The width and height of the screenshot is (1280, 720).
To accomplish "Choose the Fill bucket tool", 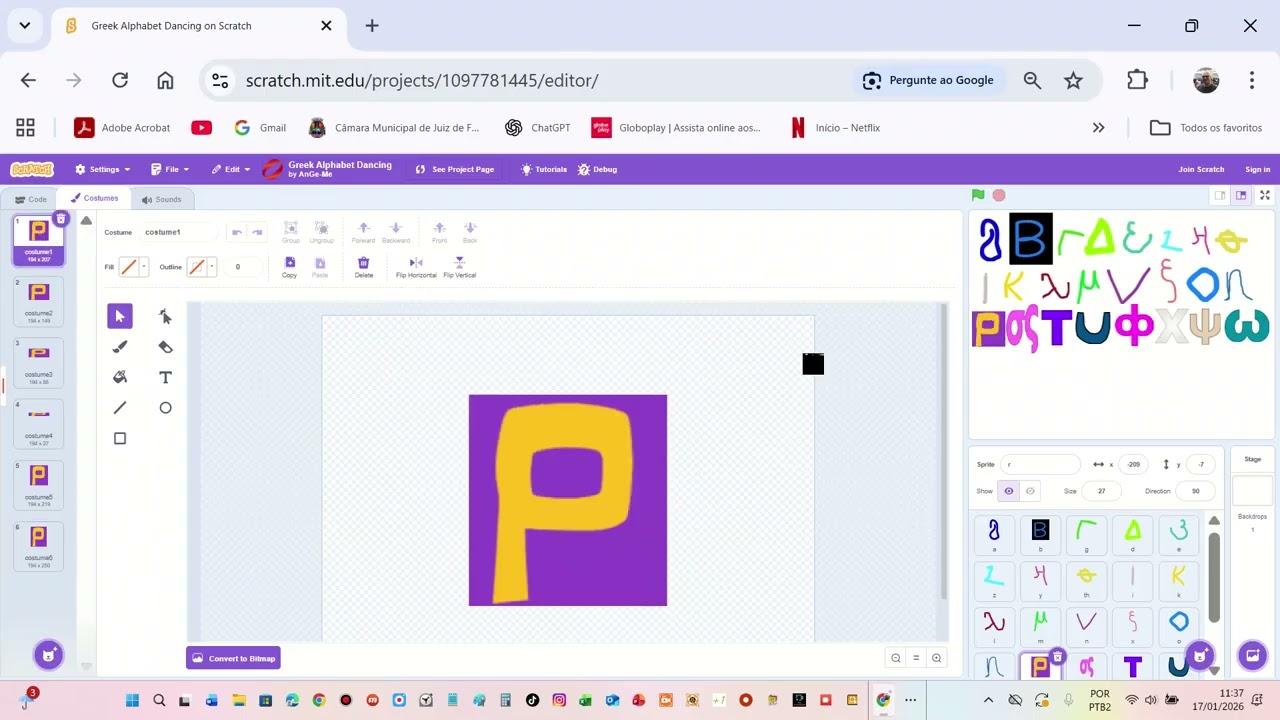I will (x=120, y=377).
